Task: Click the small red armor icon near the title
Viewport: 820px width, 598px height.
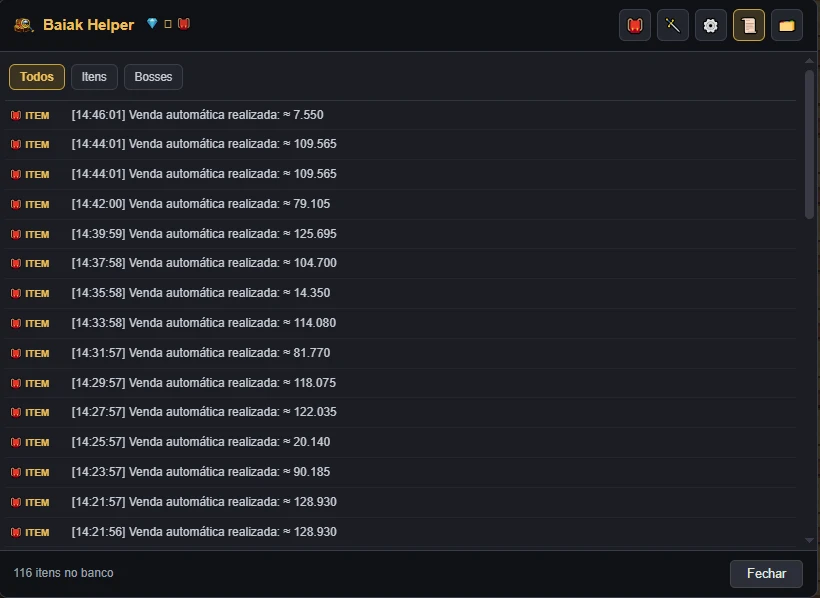Action: (x=184, y=24)
